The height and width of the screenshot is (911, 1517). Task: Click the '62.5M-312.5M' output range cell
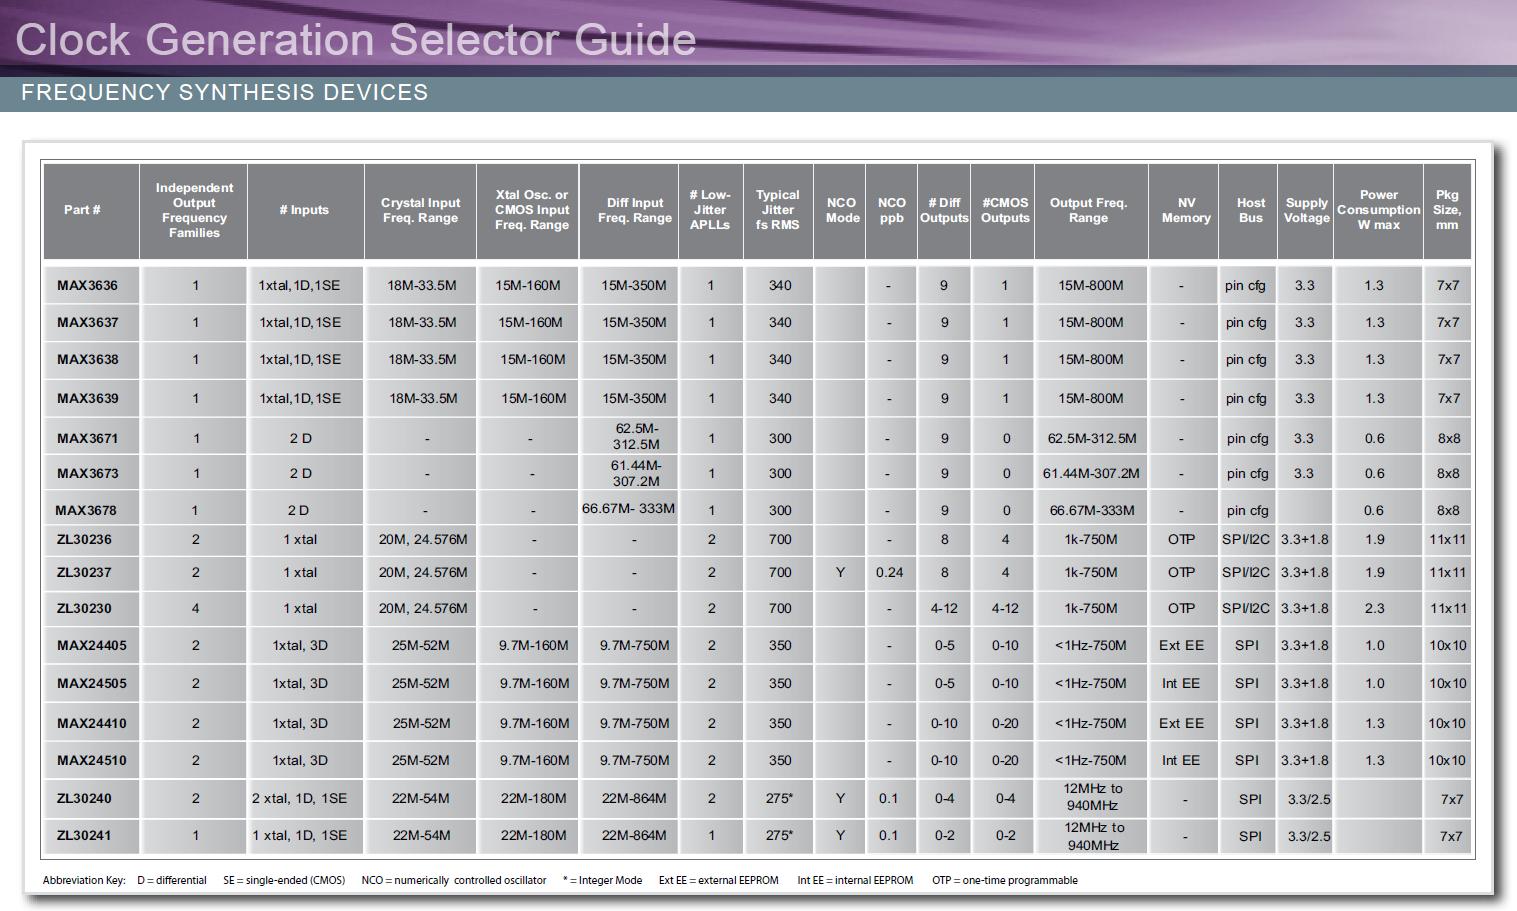coord(1092,438)
